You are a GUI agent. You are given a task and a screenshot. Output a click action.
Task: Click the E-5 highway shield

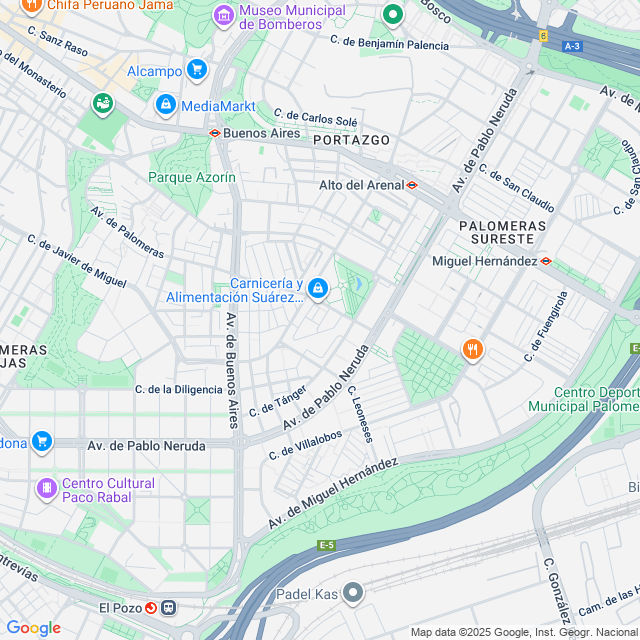pos(327,545)
